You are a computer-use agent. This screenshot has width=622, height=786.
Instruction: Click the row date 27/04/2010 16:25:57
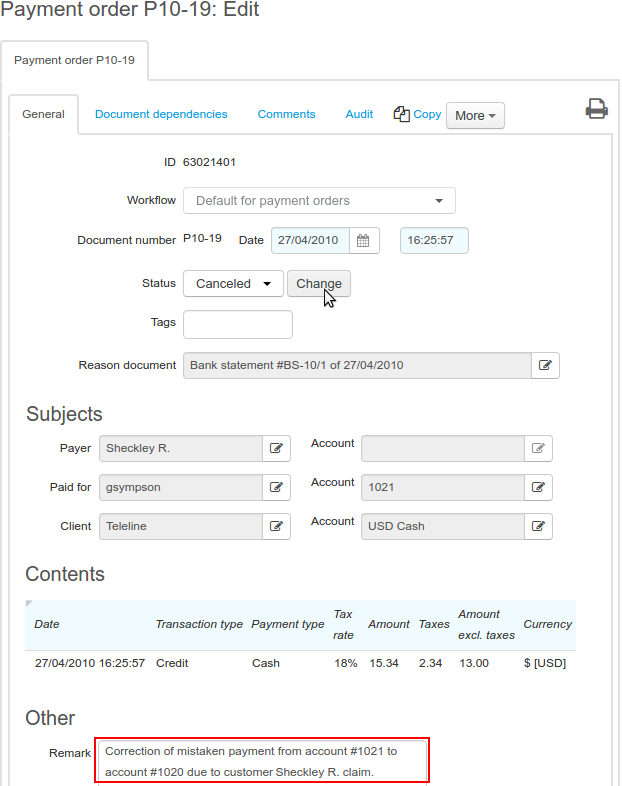click(x=90, y=664)
